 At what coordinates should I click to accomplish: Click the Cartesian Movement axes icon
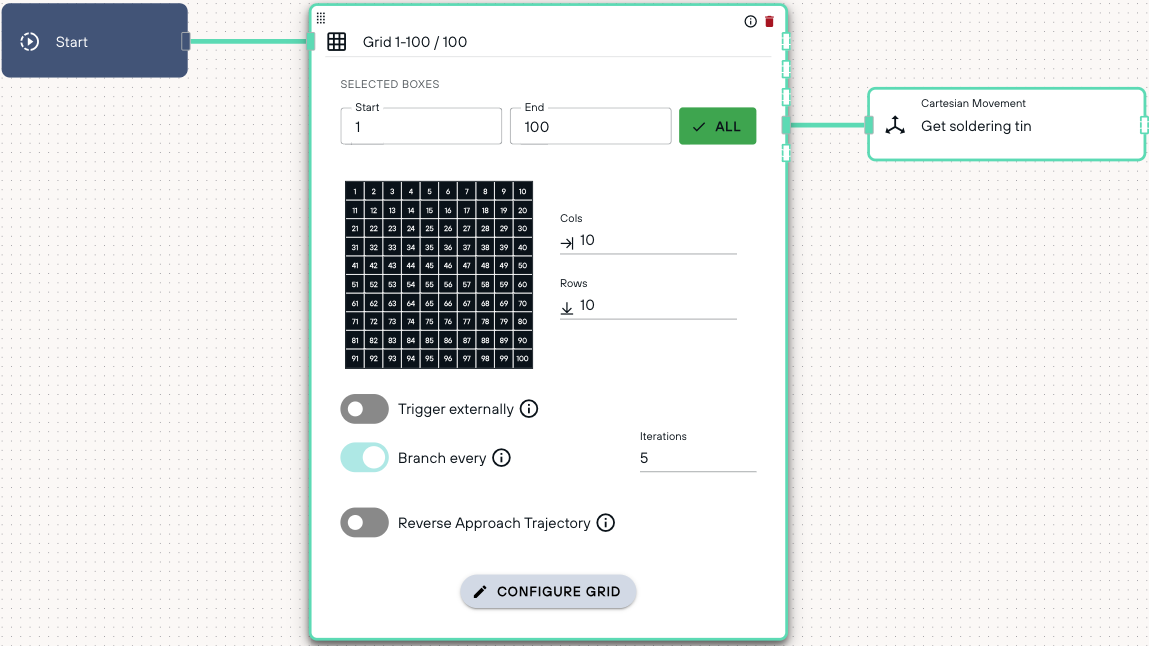(x=895, y=125)
